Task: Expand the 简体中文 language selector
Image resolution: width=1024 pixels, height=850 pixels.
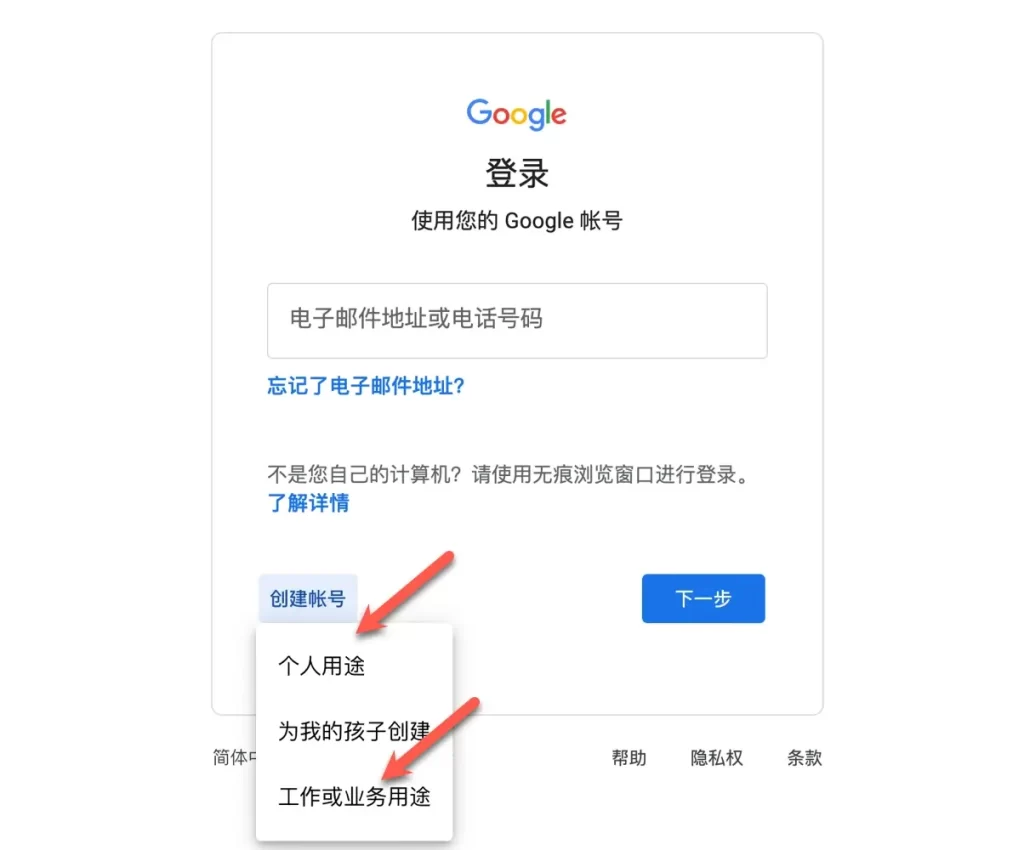Action: click(234, 757)
